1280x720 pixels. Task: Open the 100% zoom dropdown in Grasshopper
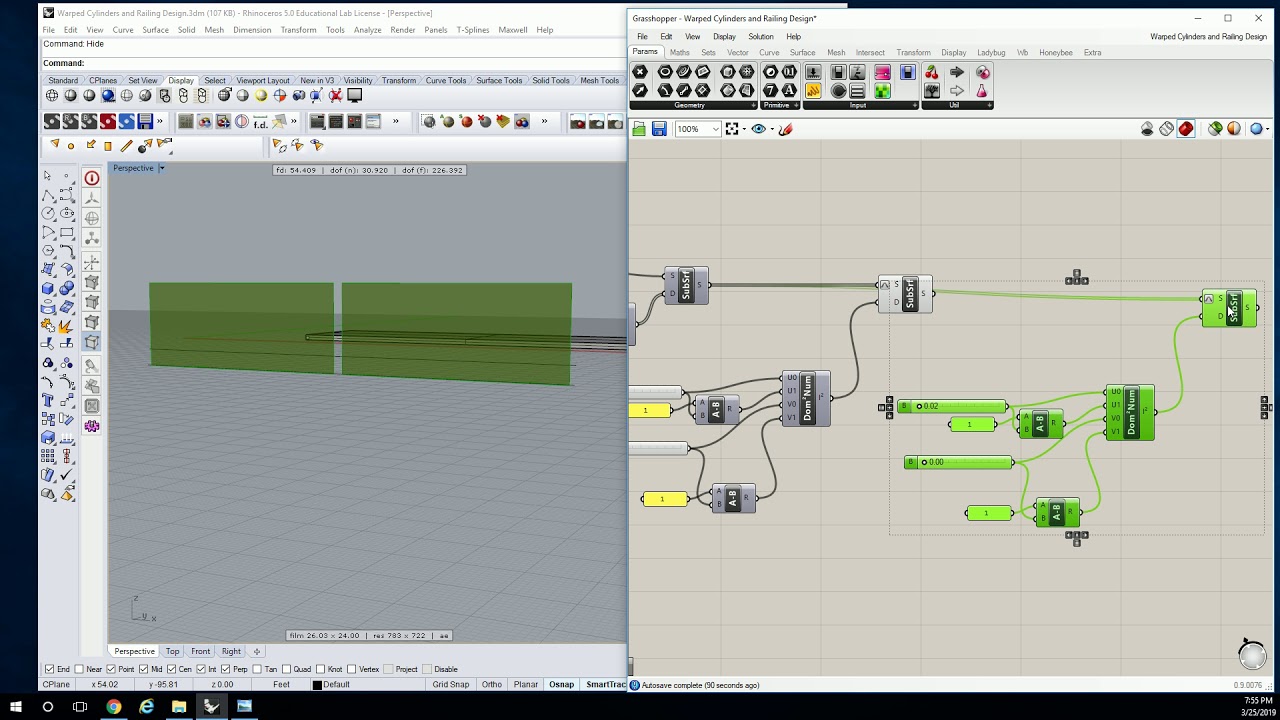coord(715,129)
